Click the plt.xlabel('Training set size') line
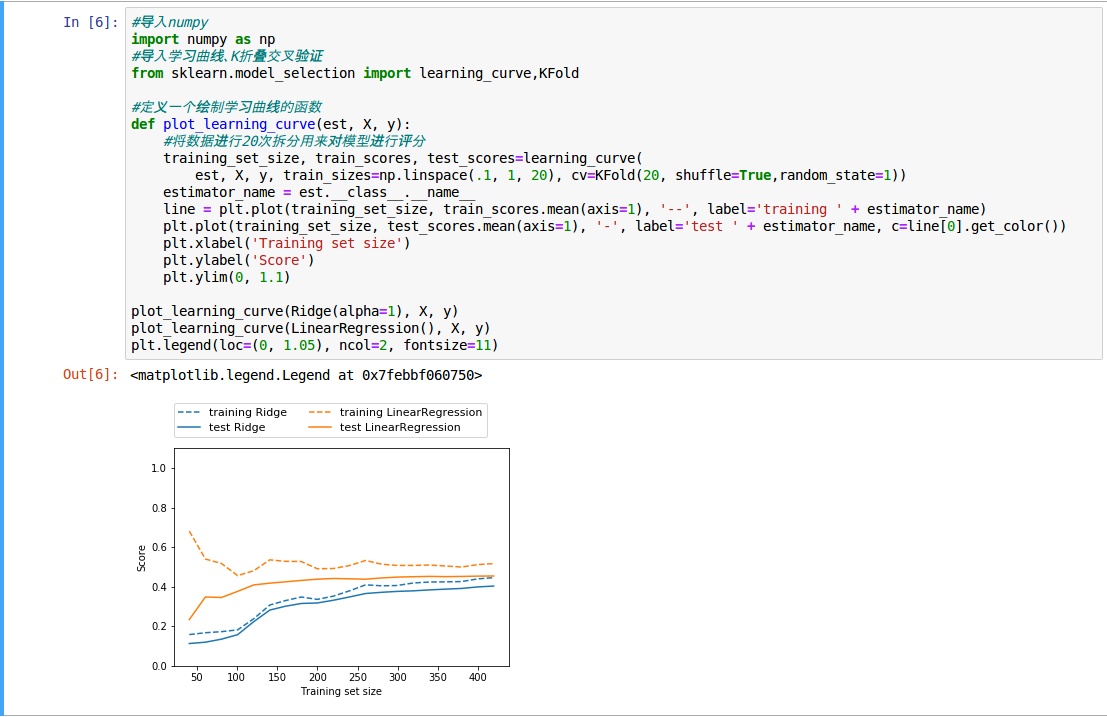 coord(287,243)
